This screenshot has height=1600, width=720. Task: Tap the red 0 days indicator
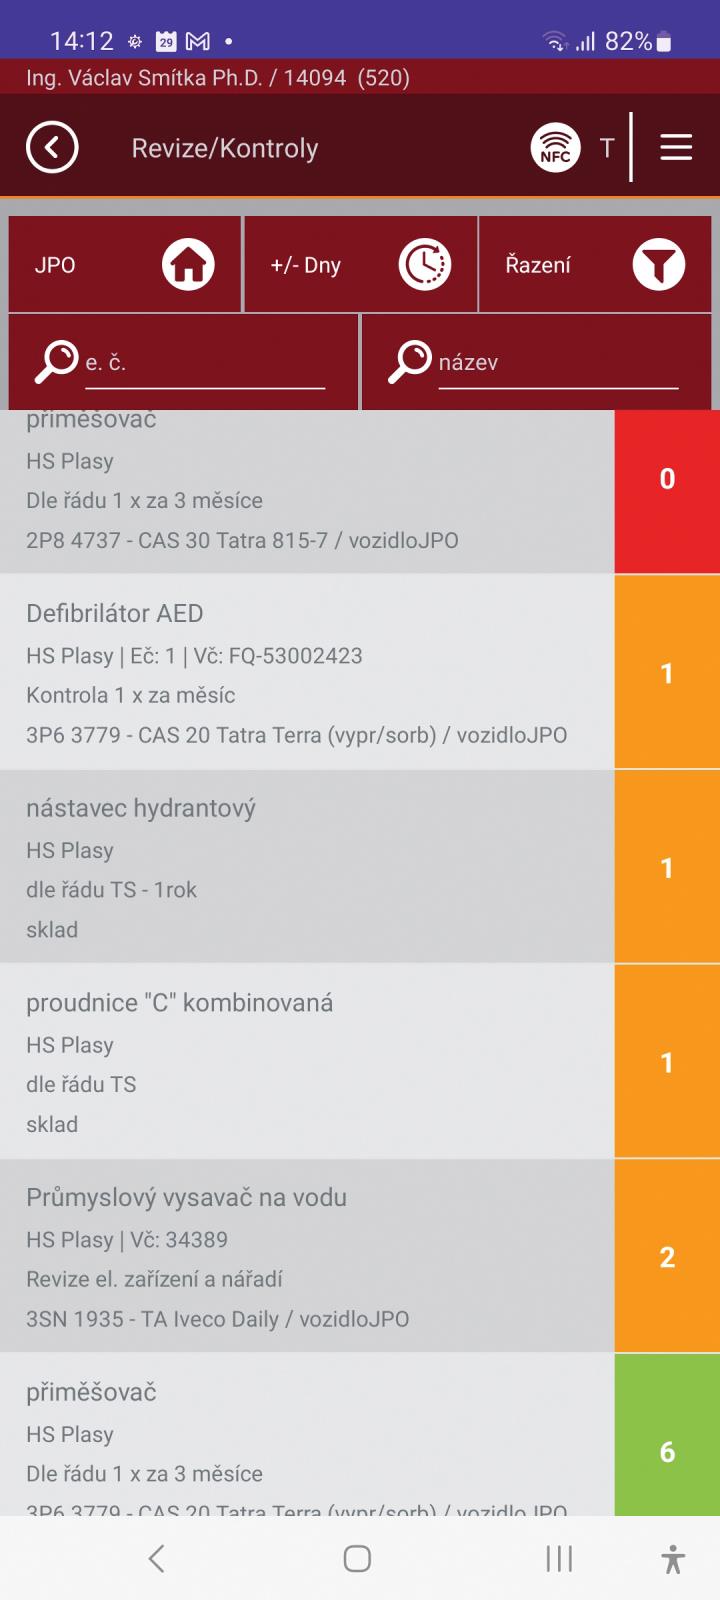coord(667,480)
